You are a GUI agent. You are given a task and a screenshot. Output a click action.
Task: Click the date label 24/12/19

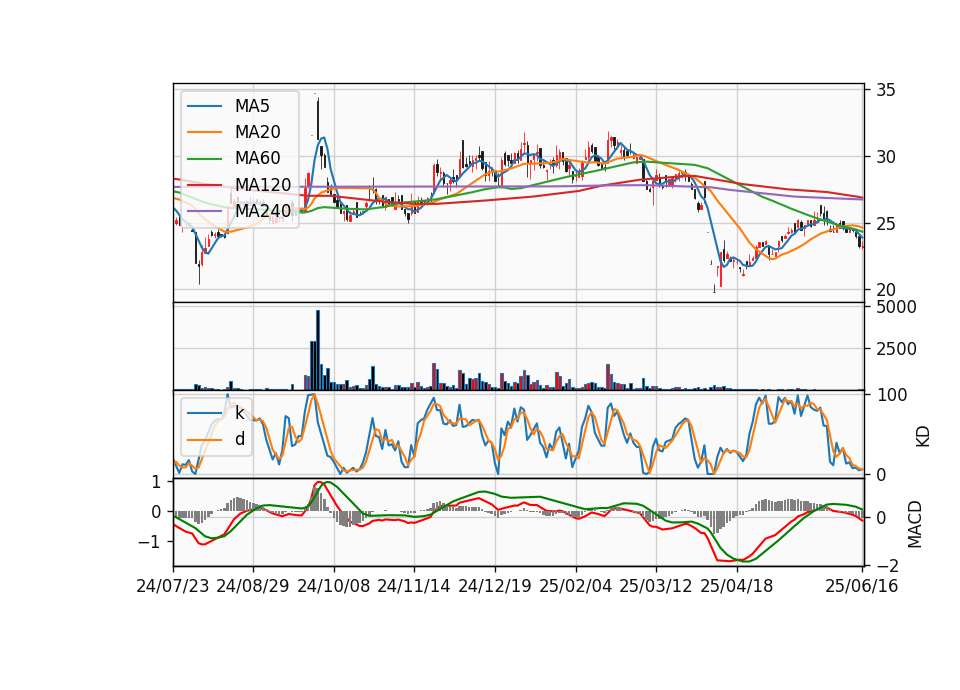click(x=495, y=586)
